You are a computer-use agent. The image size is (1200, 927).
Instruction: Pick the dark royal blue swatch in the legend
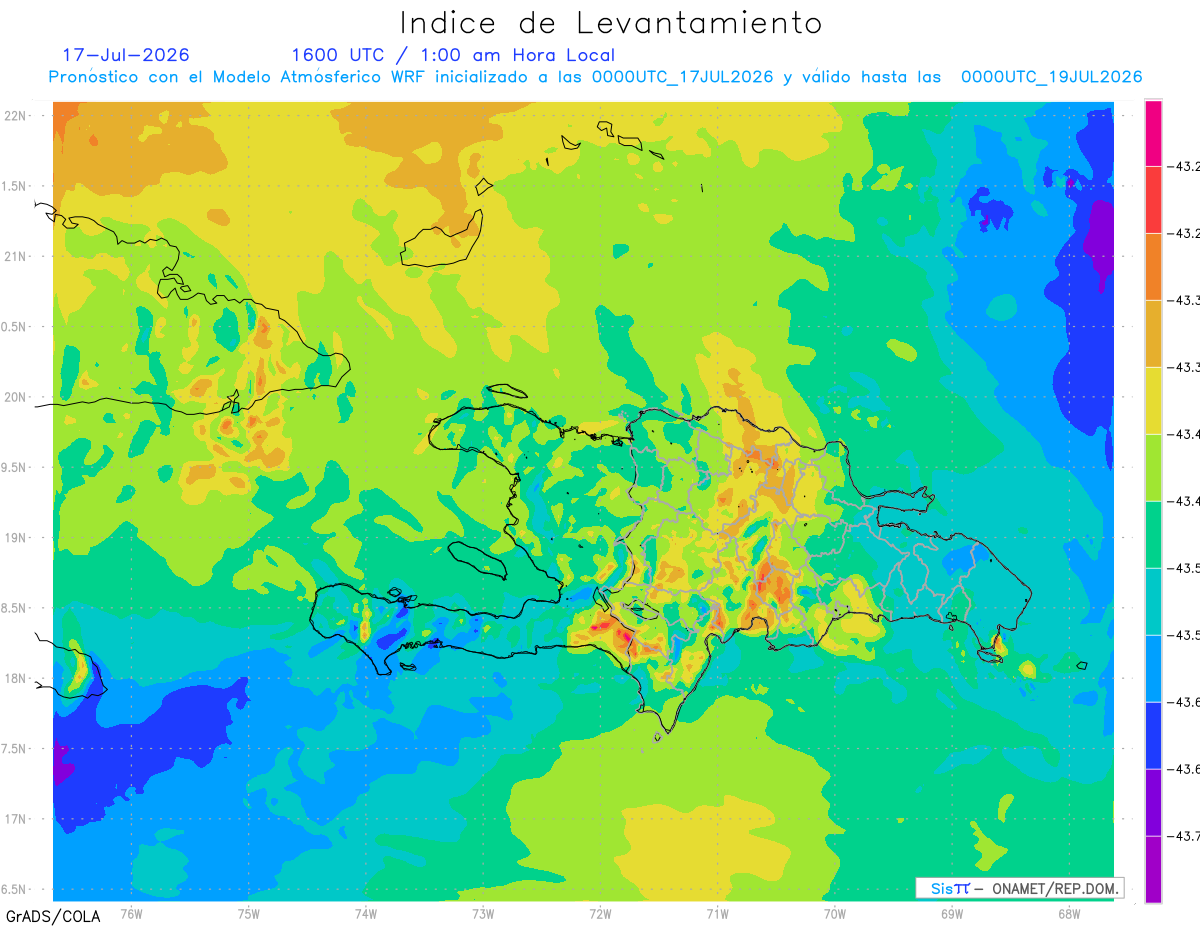(x=1153, y=736)
